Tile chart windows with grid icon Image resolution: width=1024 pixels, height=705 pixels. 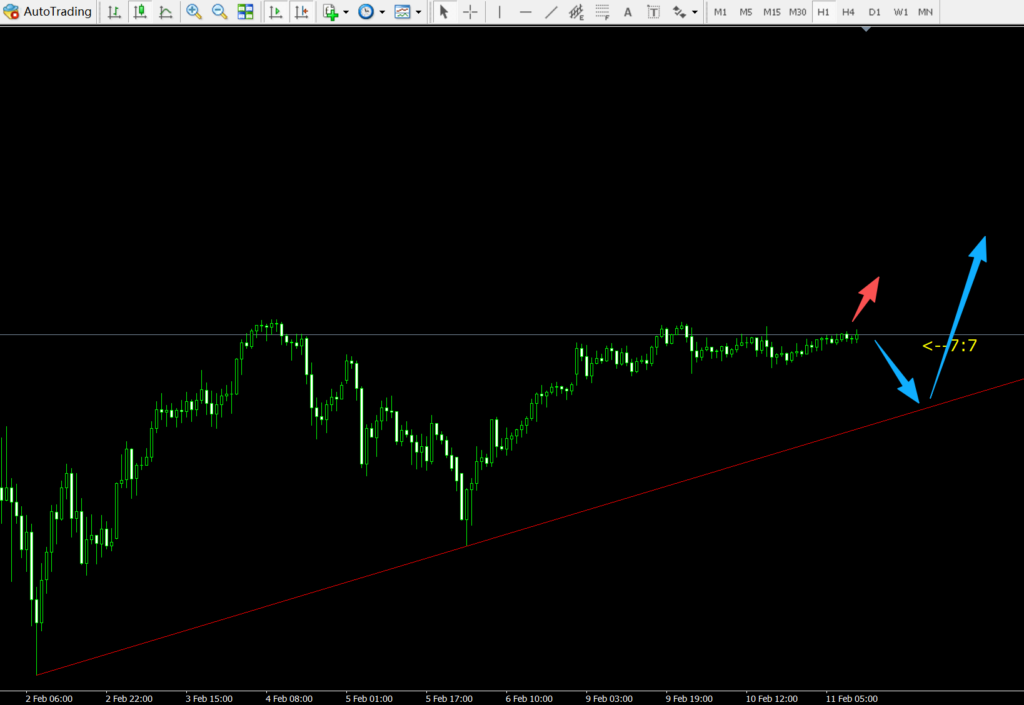click(245, 12)
